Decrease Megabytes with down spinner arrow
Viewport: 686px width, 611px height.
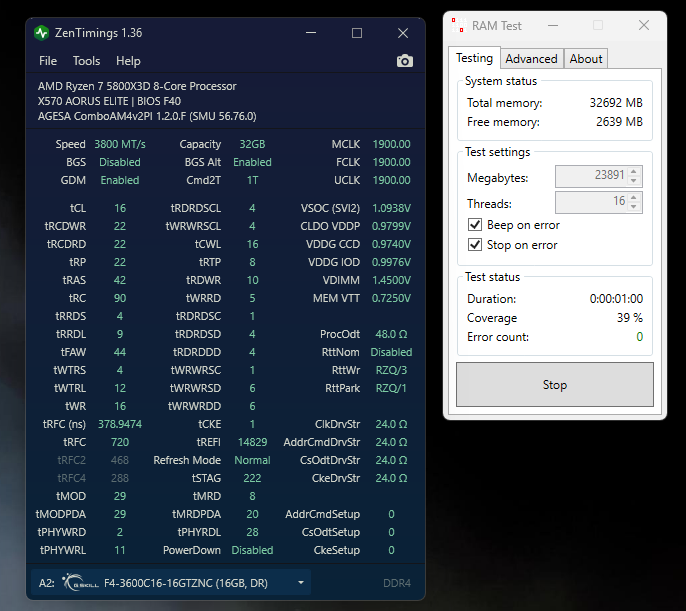point(634,181)
